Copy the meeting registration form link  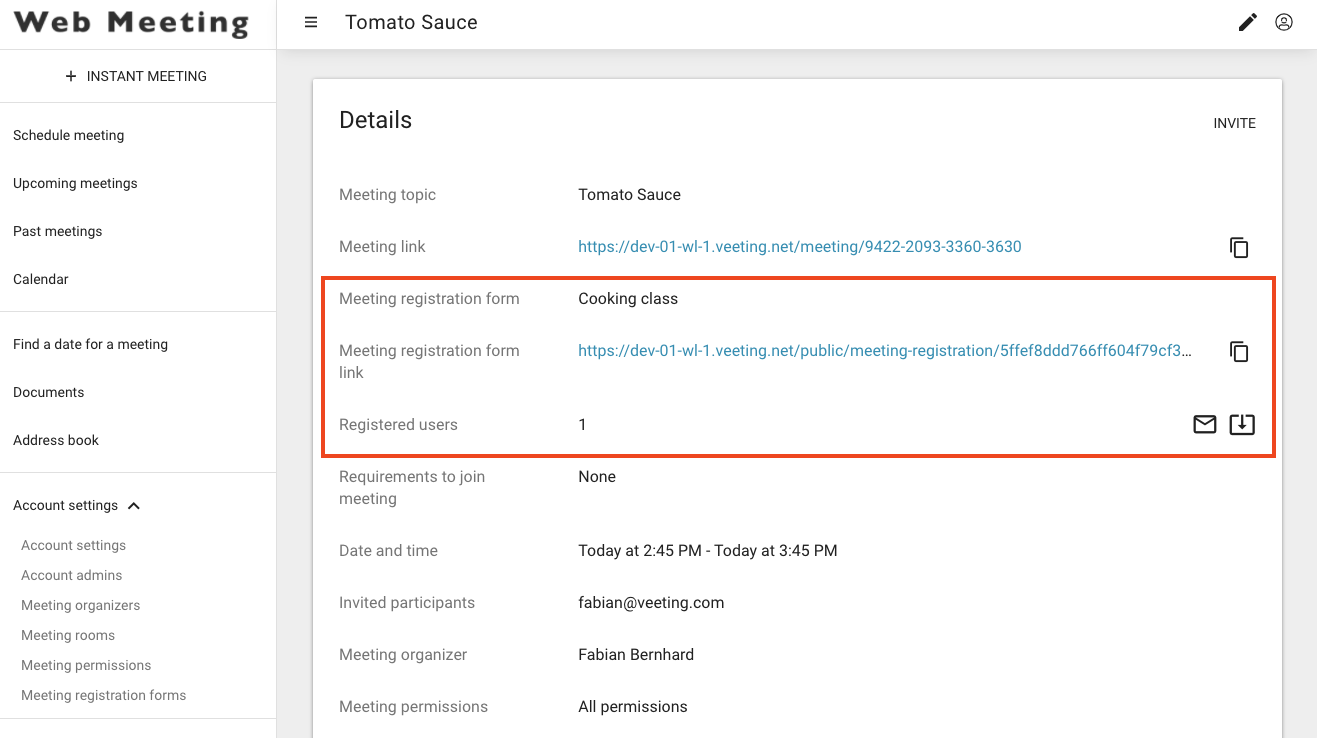[x=1239, y=351]
